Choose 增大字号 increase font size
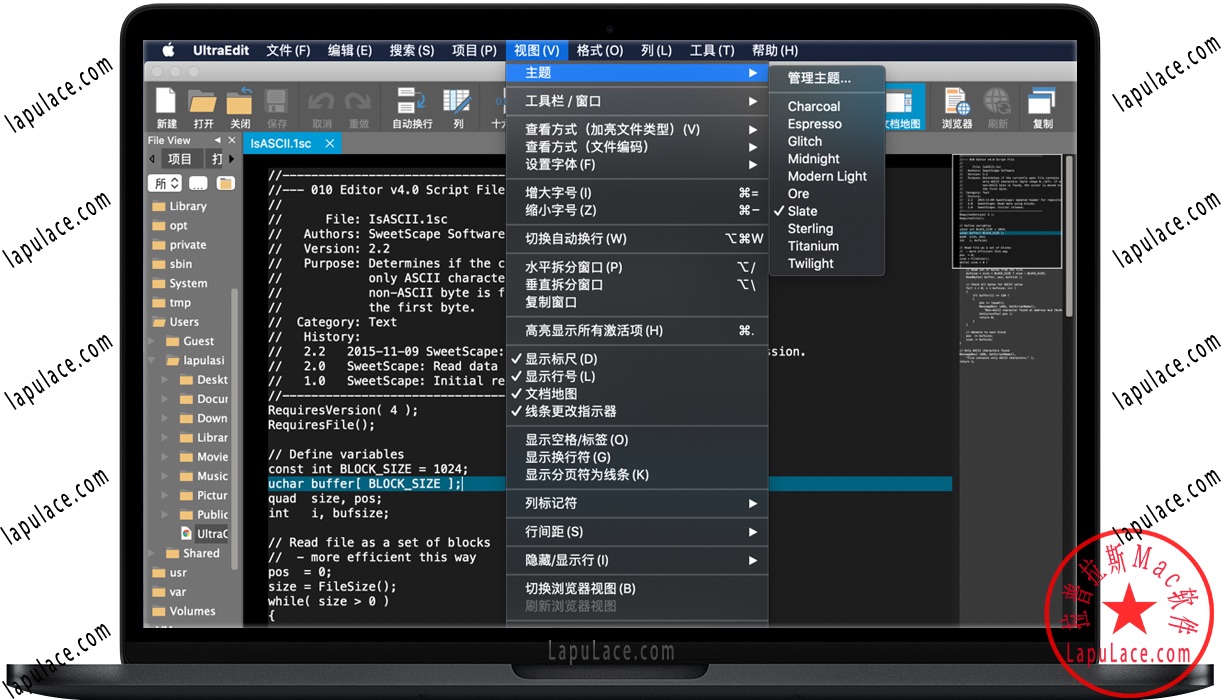Viewport: 1221px width, 700px height. (637, 192)
